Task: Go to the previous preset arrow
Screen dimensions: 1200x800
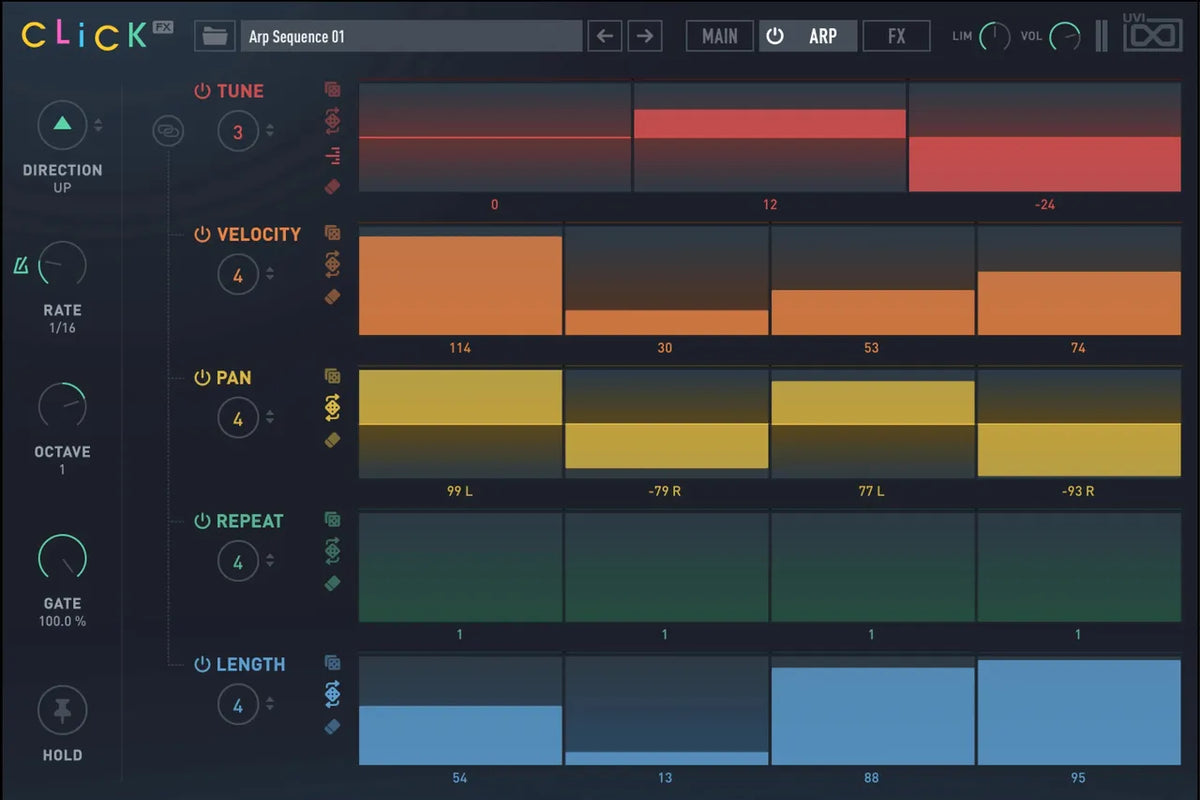Action: pos(604,37)
